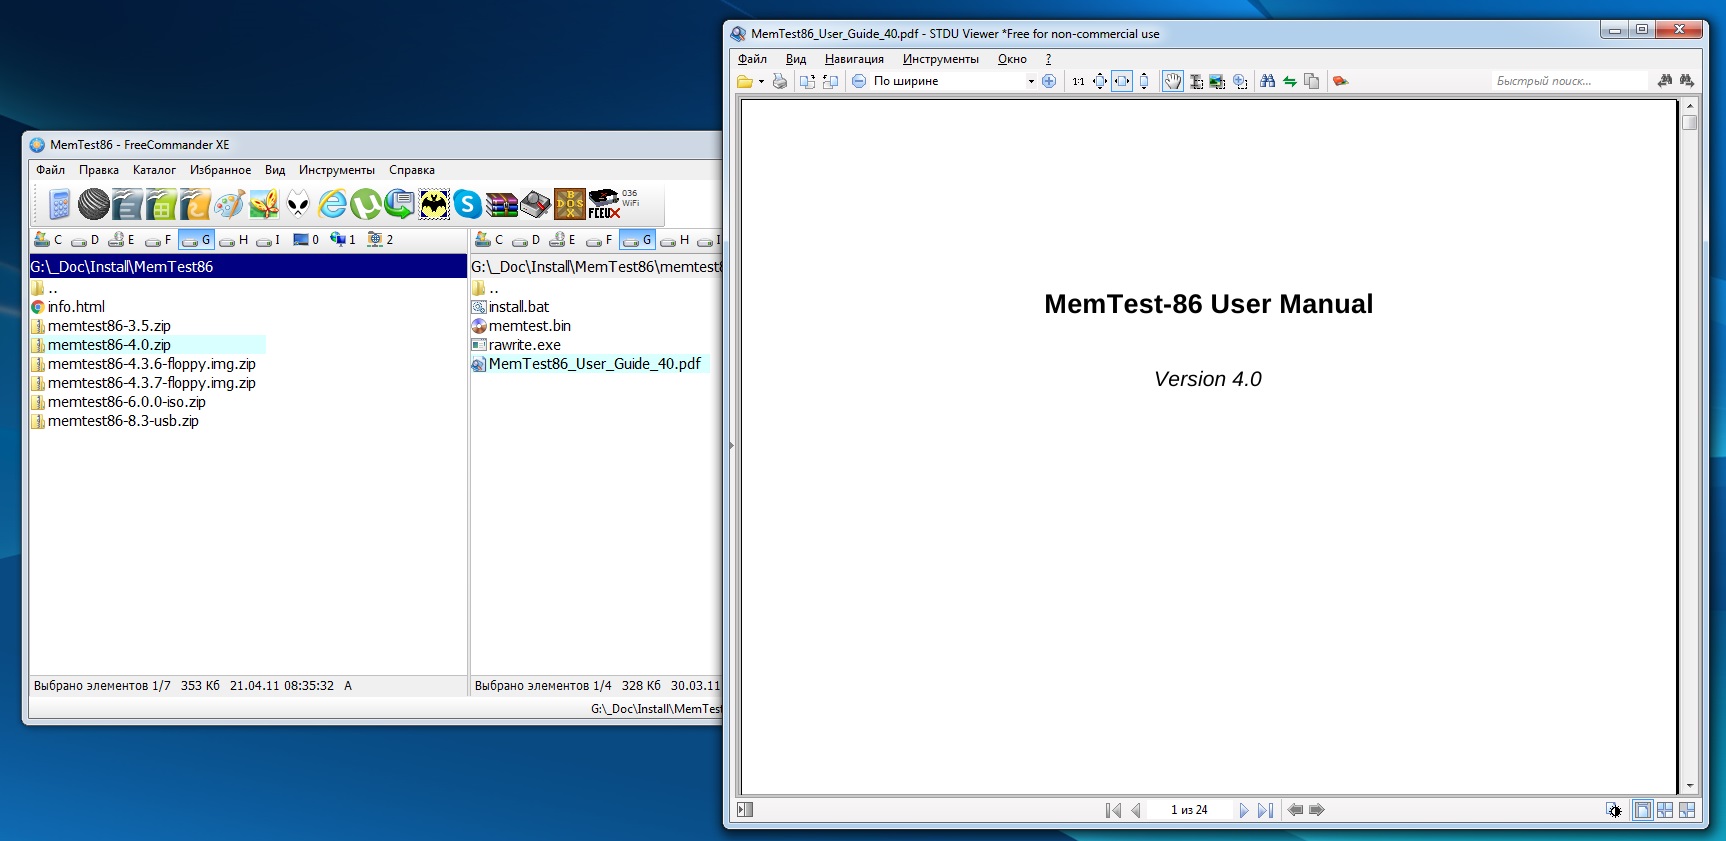
Task: Go to the next PDF page
Action: tap(1243, 810)
